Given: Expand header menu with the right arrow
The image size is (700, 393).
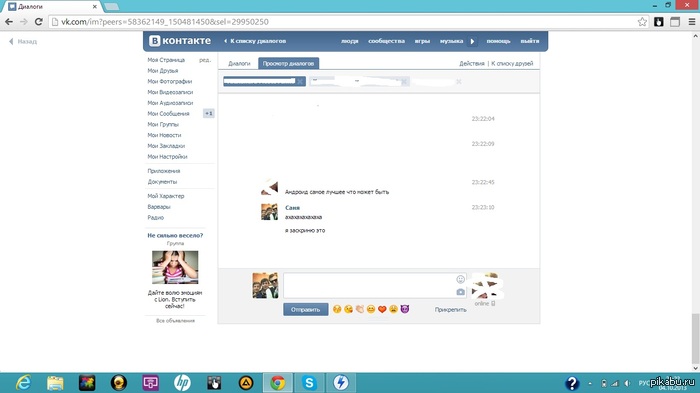Looking at the screenshot, I should (x=472, y=41).
